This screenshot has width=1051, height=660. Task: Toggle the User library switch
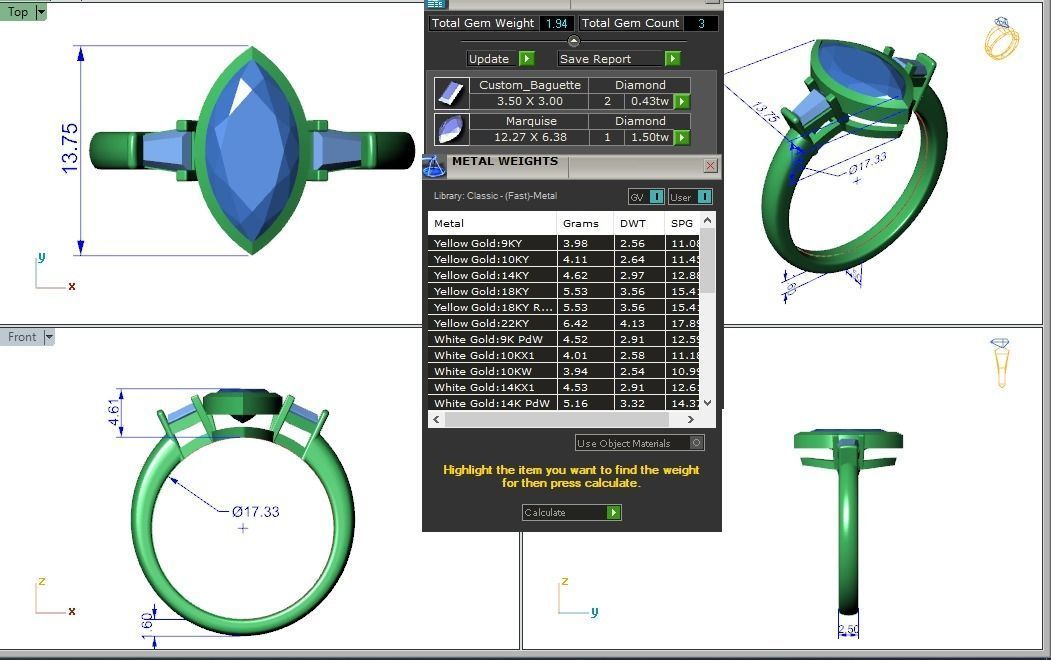pos(704,197)
